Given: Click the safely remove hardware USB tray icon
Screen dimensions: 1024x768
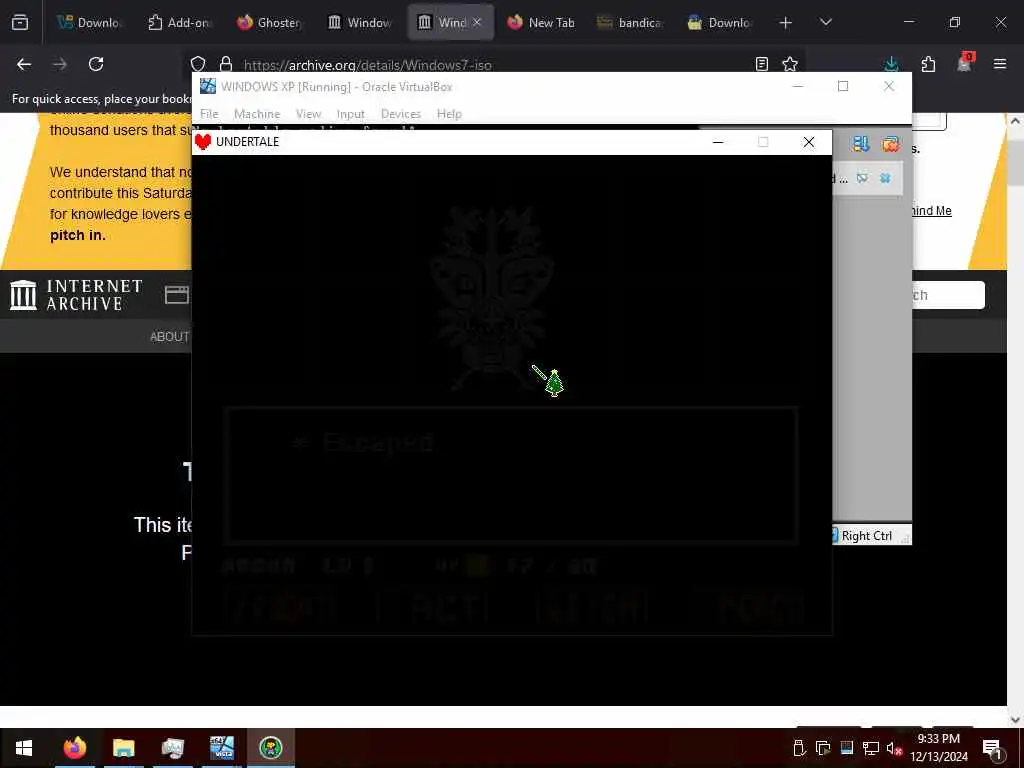Looking at the screenshot, I should [x=799, y=748].
